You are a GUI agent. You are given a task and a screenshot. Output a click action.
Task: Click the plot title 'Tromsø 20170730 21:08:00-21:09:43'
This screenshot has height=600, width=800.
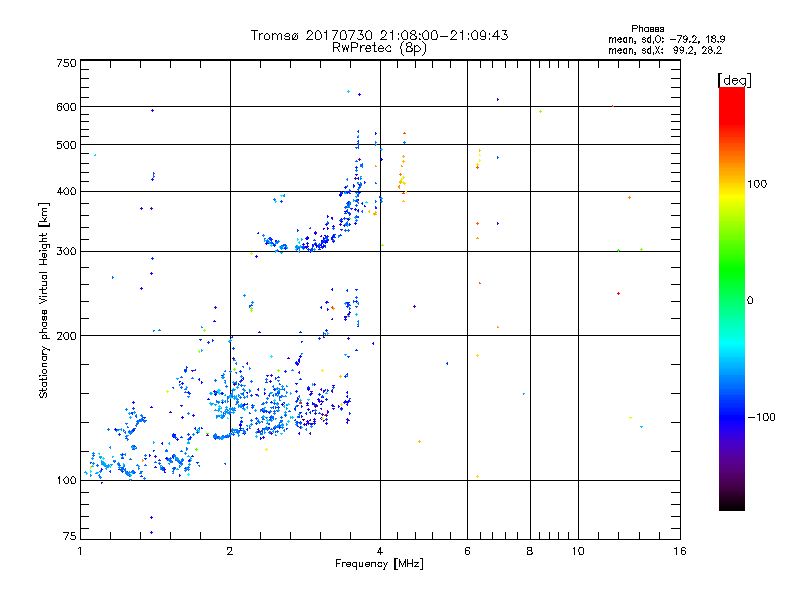(x=380, y=35)
